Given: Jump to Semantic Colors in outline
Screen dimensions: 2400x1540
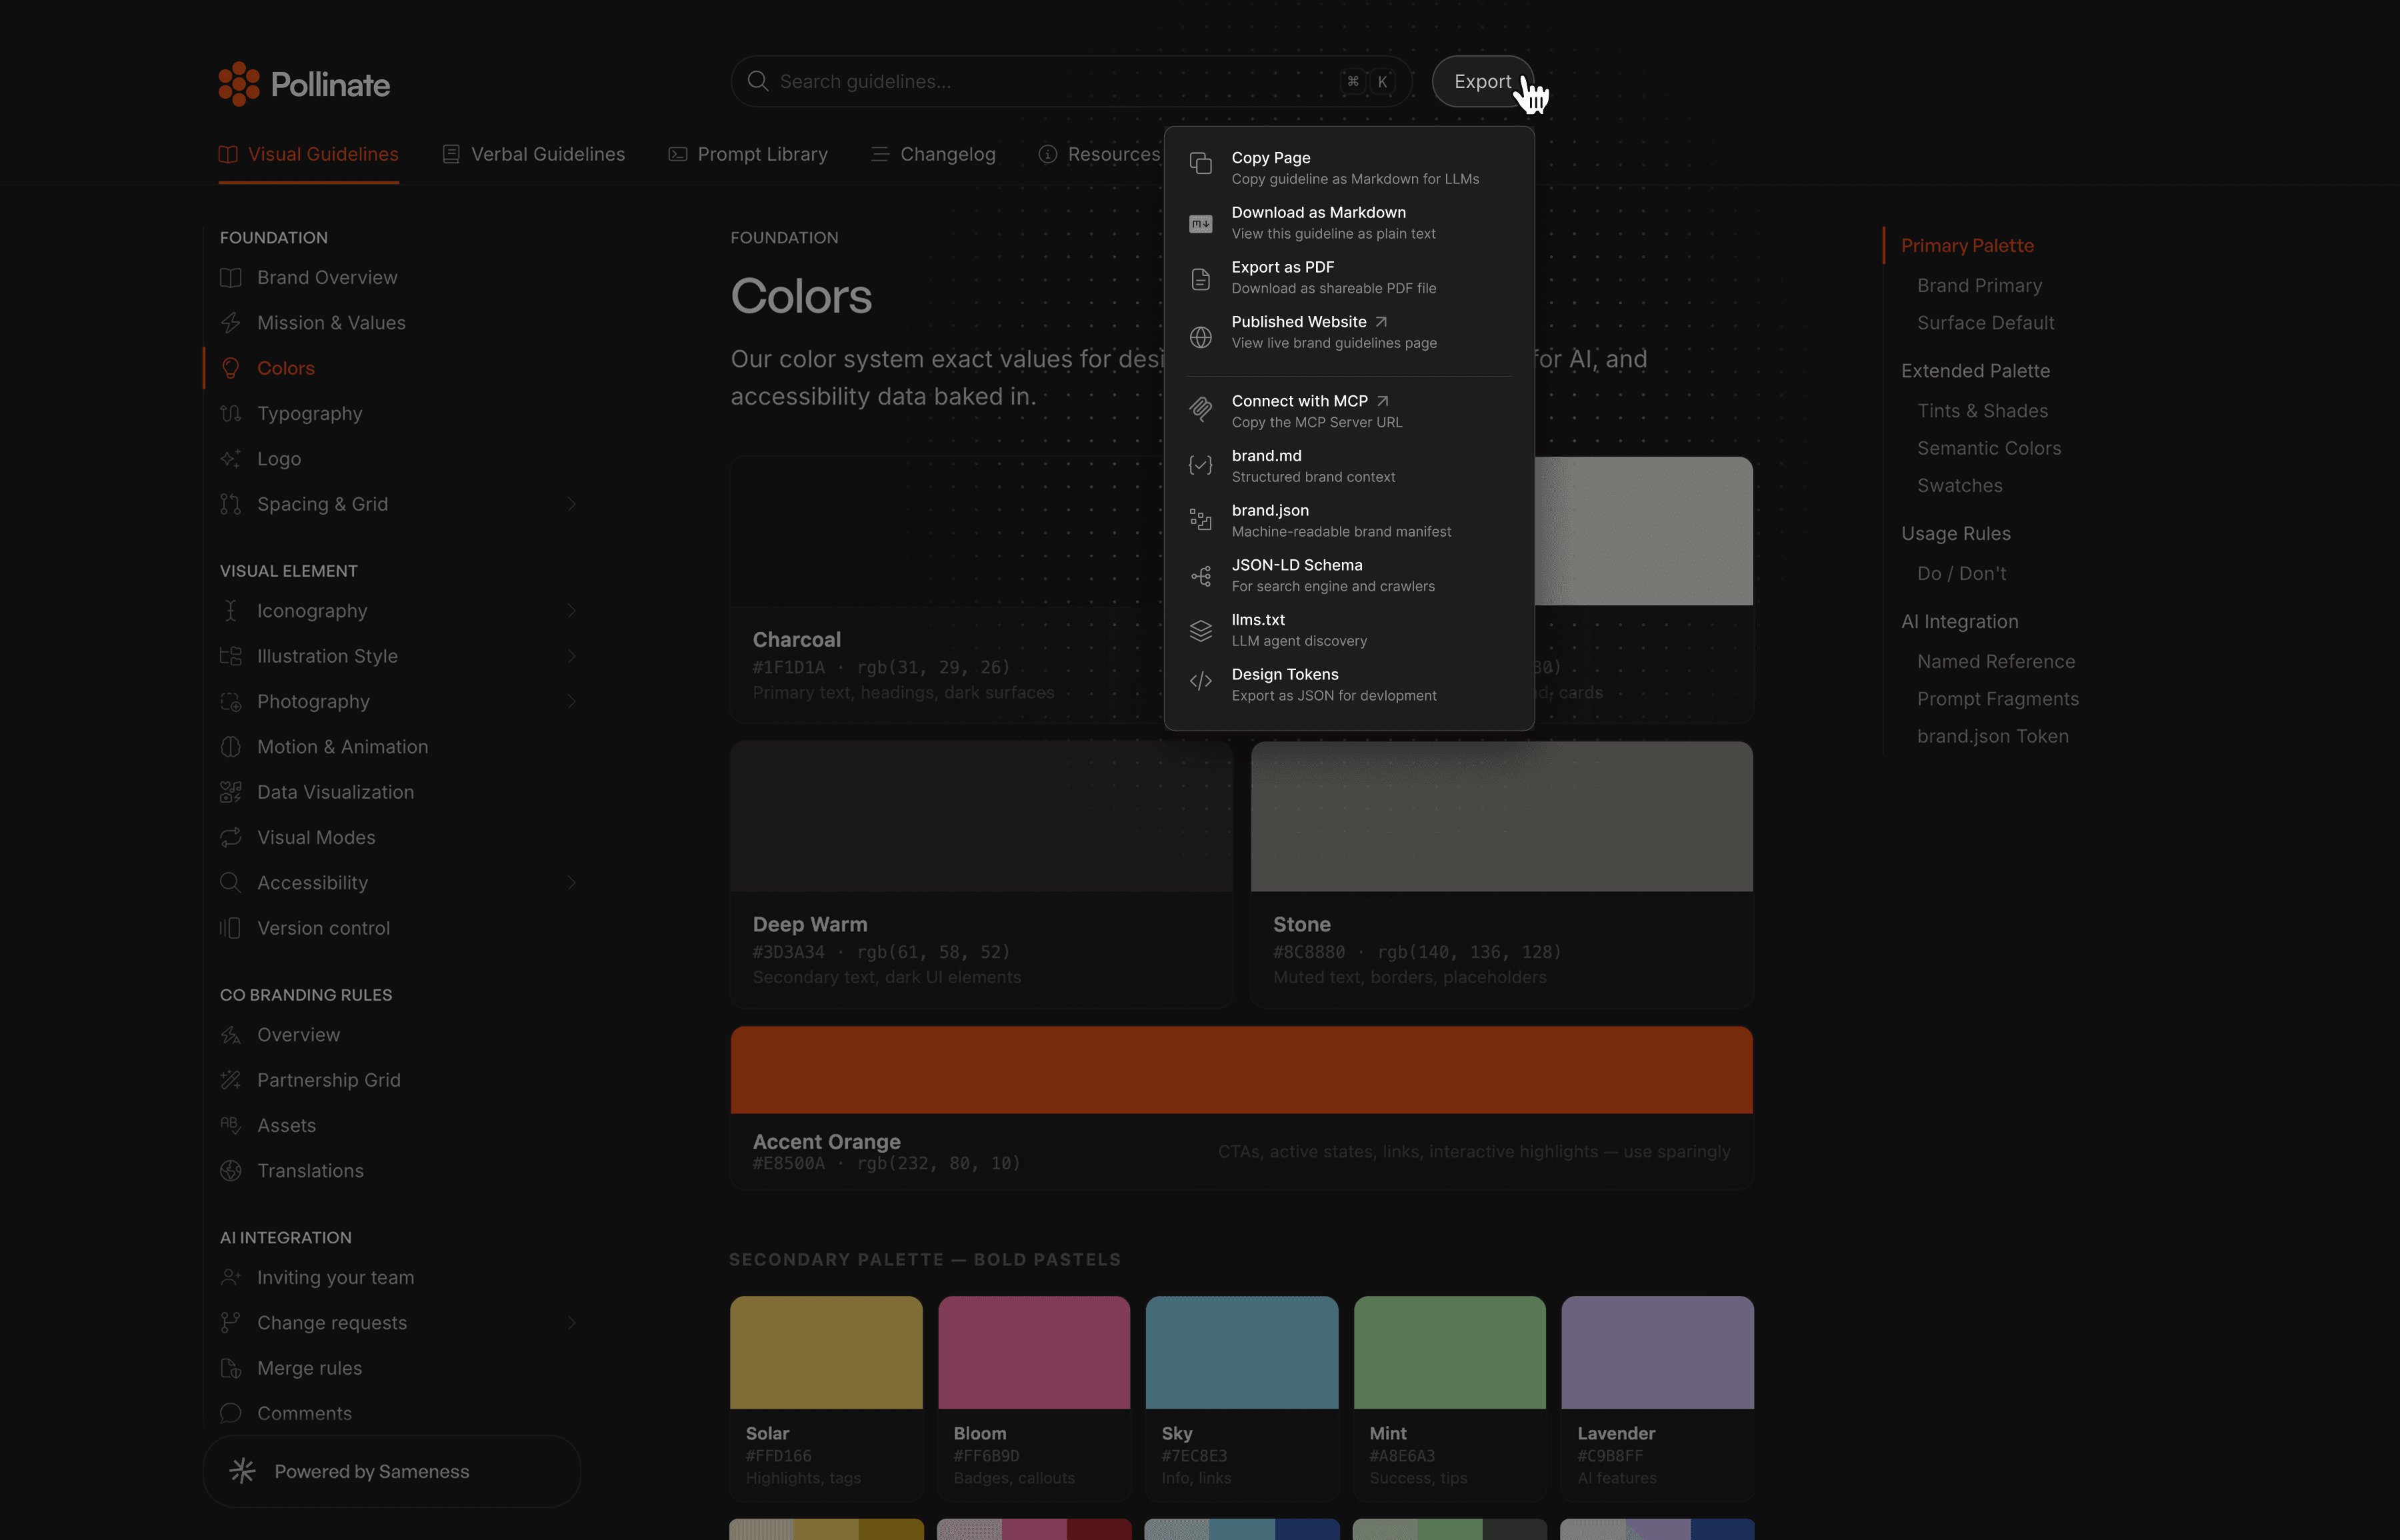Looking at the screenshot, I should click(1988, 448).
